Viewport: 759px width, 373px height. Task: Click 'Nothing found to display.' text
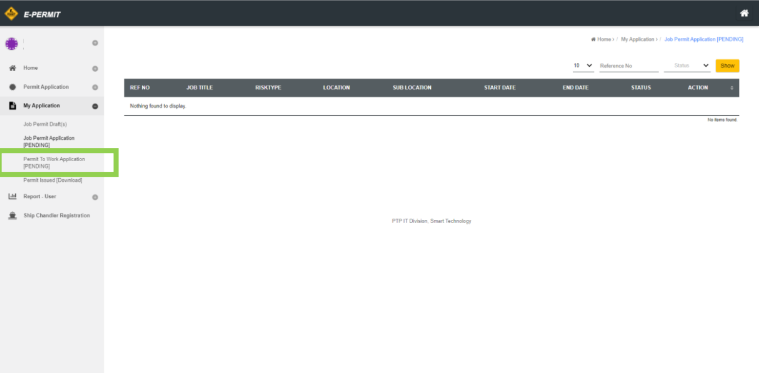tap(158, 106)
